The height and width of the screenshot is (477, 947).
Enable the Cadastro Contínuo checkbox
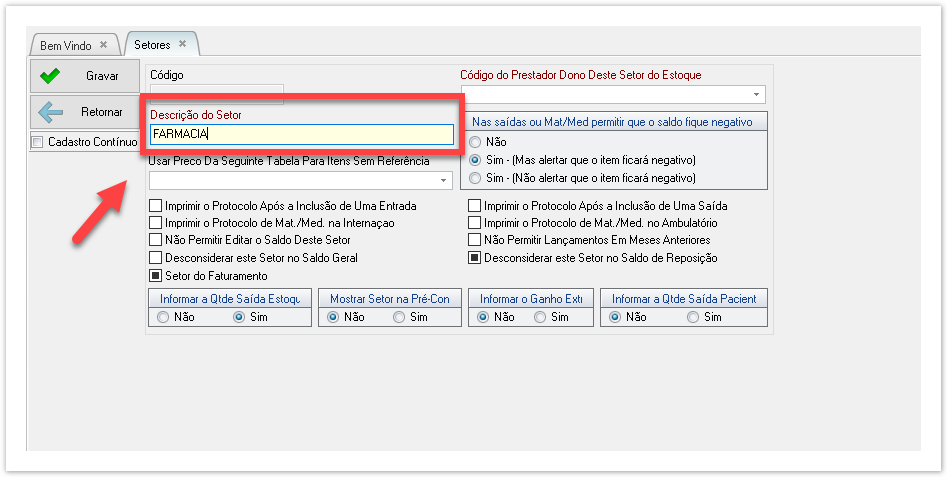click(x=38, y=142)
